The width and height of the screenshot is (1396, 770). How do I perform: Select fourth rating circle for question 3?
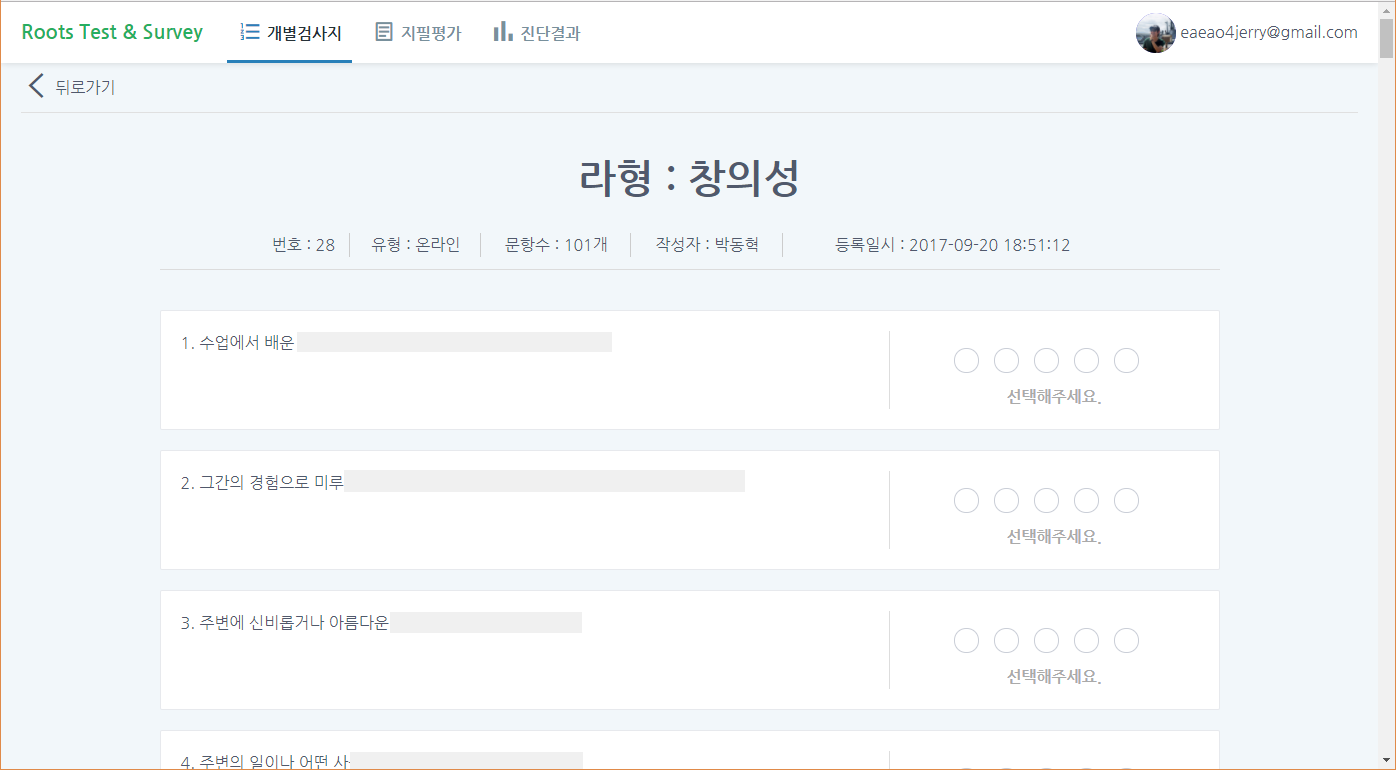tap(1086, 641)
